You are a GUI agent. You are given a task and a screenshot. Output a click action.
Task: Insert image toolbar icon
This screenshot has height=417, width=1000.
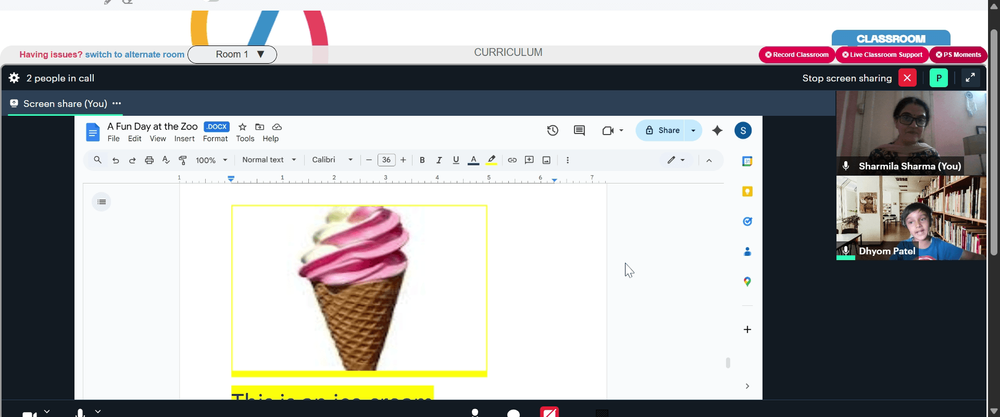click(x=546, y=160)
